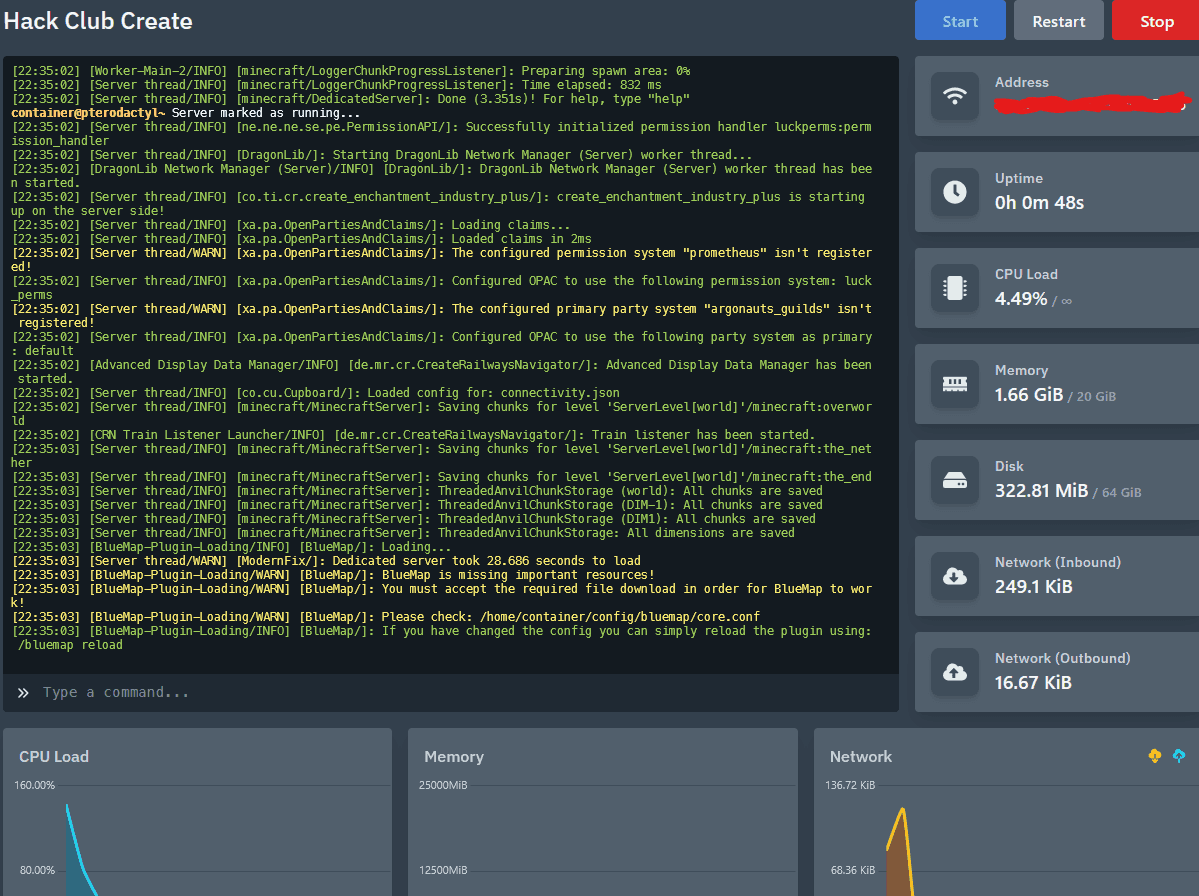Click the RAM icon on Memory card

954,384
